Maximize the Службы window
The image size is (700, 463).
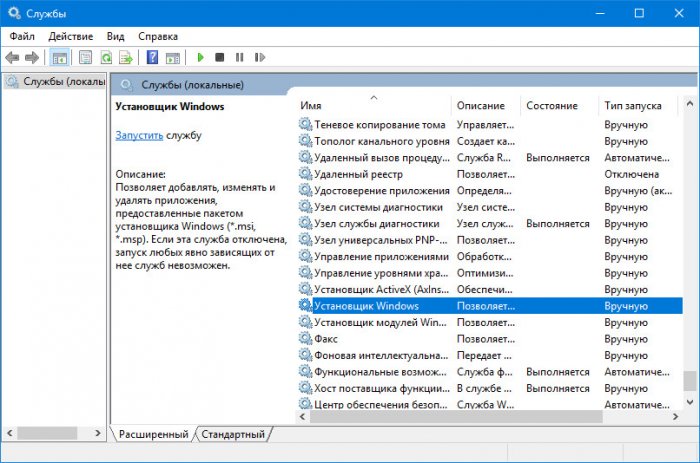click(x=639, y=13)
